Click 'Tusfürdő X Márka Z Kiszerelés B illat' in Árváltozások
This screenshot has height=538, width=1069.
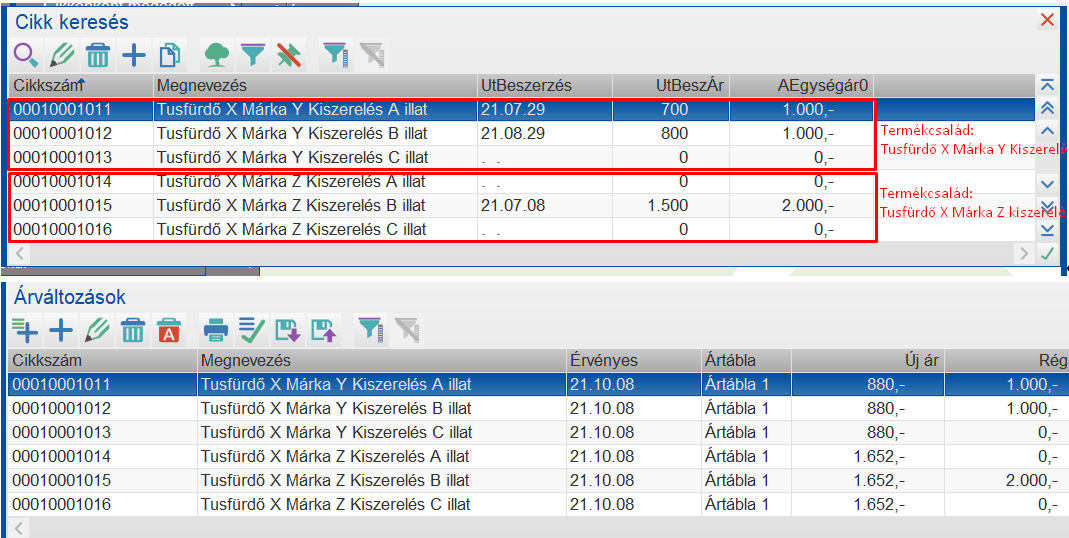[335, 481]
